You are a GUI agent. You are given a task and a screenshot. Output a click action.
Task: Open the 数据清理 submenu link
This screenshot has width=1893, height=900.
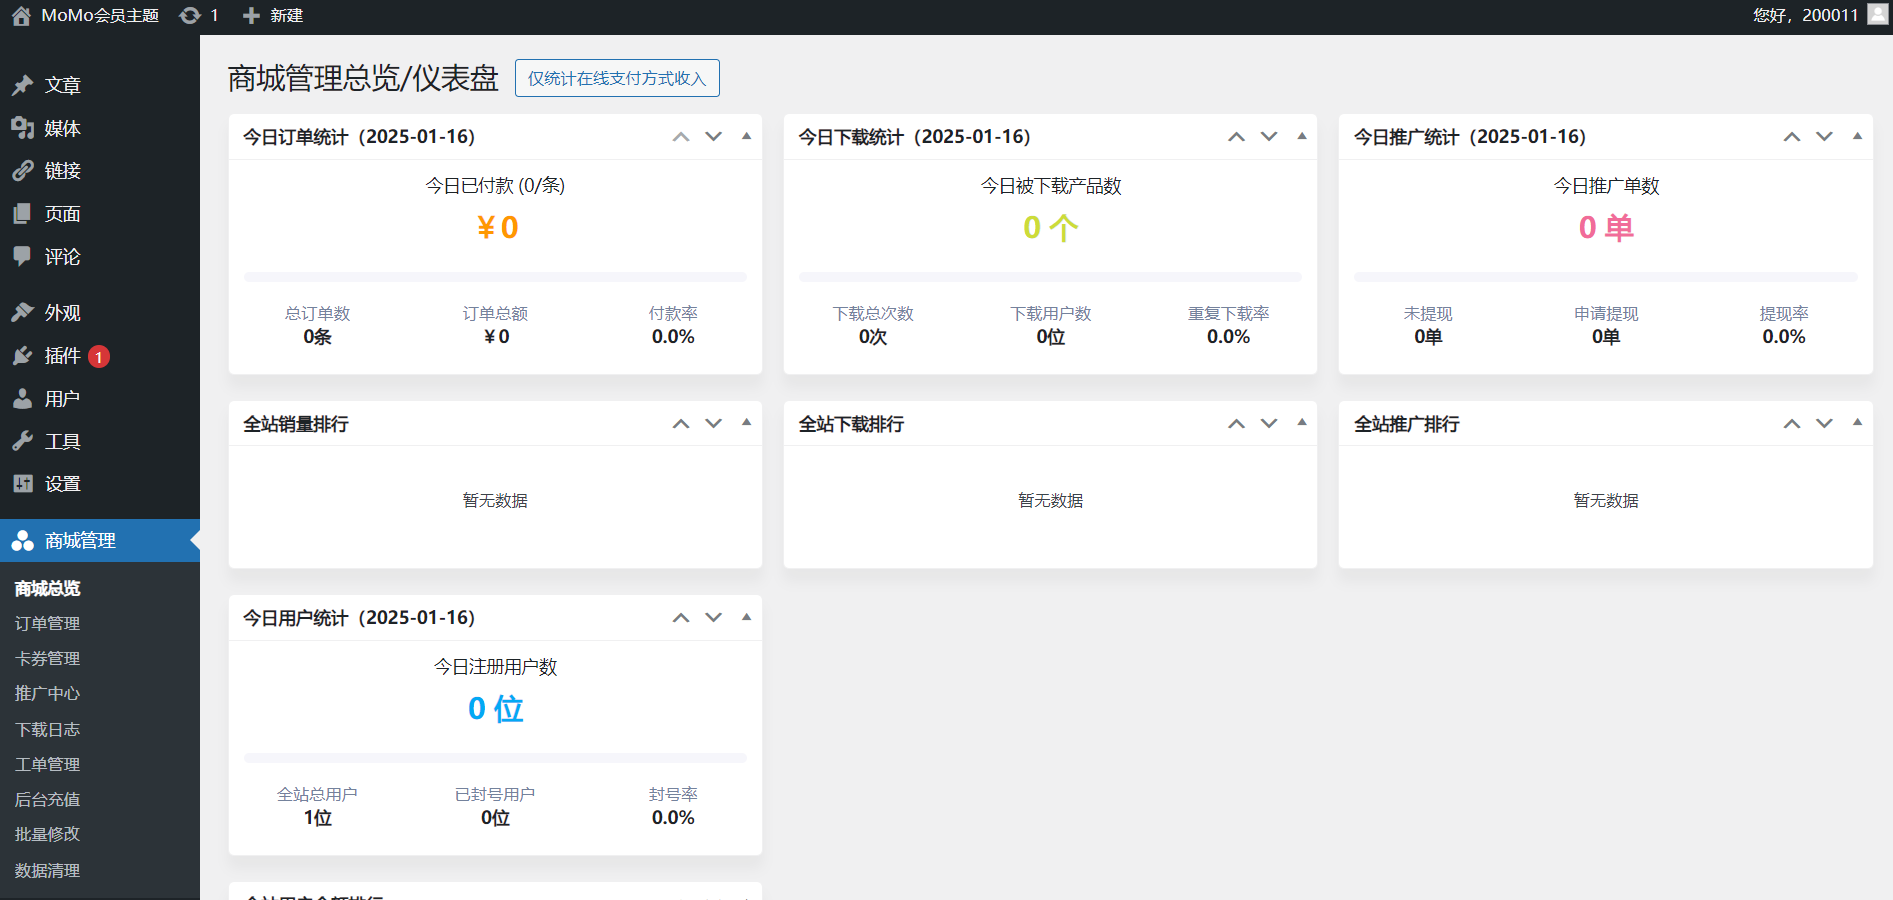coord(47,870)
